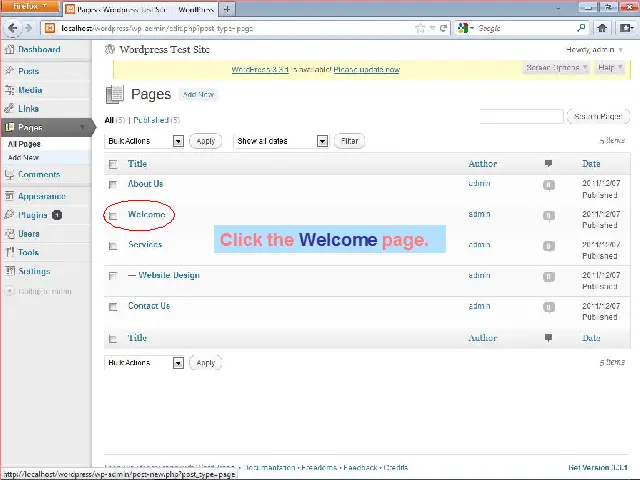Click the search magnifier icon in Google box
640x480 pixels.
(x=581, y=28)
